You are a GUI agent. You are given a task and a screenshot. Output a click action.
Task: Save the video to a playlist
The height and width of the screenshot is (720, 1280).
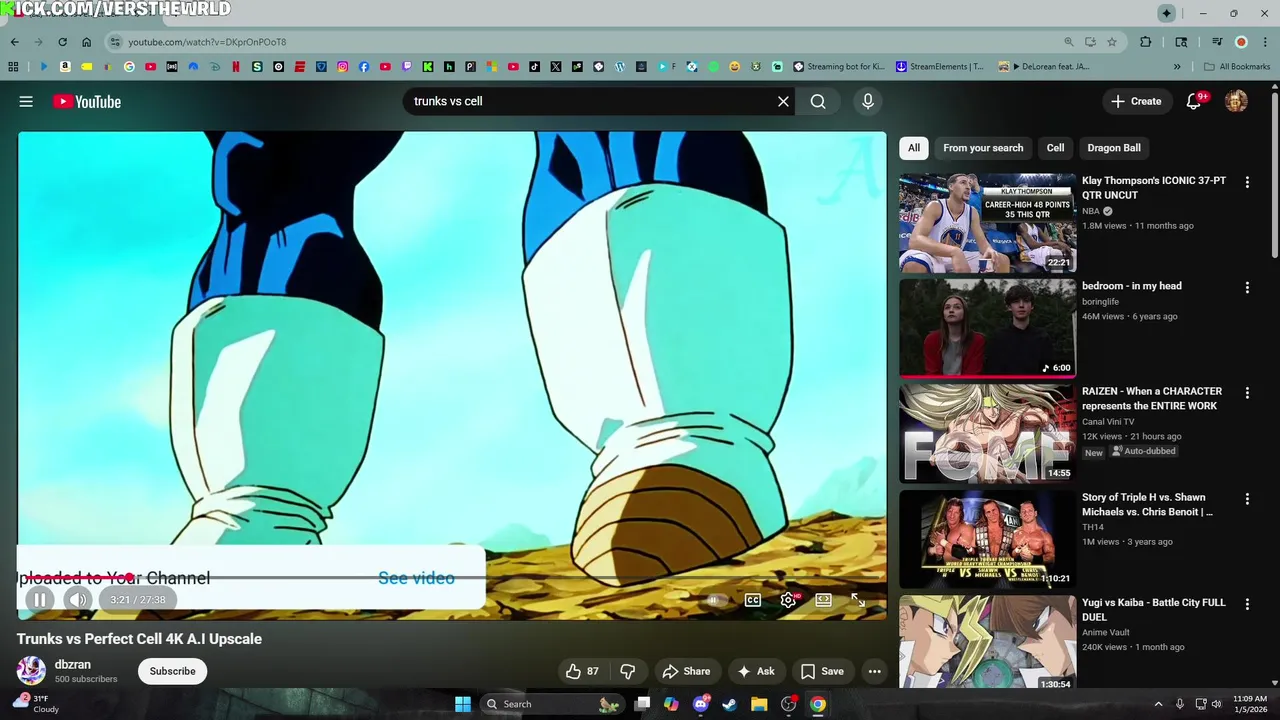pos(822,671)
